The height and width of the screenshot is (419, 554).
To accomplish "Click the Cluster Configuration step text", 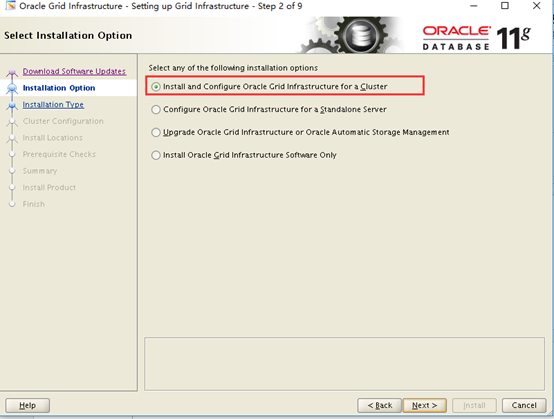I will (x=63, y=121).
